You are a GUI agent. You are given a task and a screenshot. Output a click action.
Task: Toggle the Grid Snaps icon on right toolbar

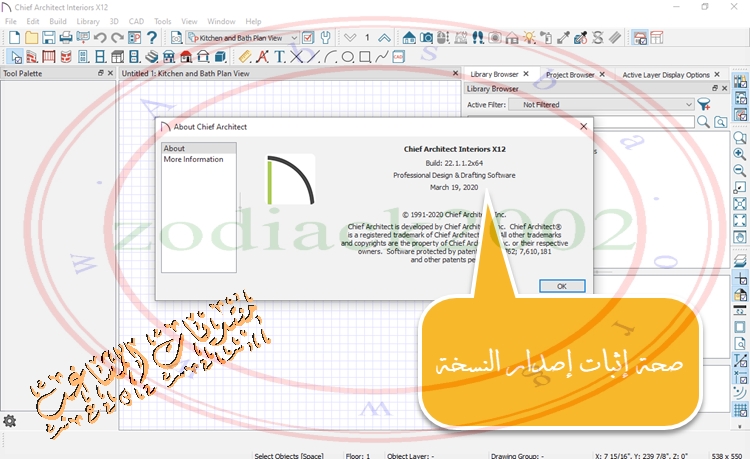(739, 410)
